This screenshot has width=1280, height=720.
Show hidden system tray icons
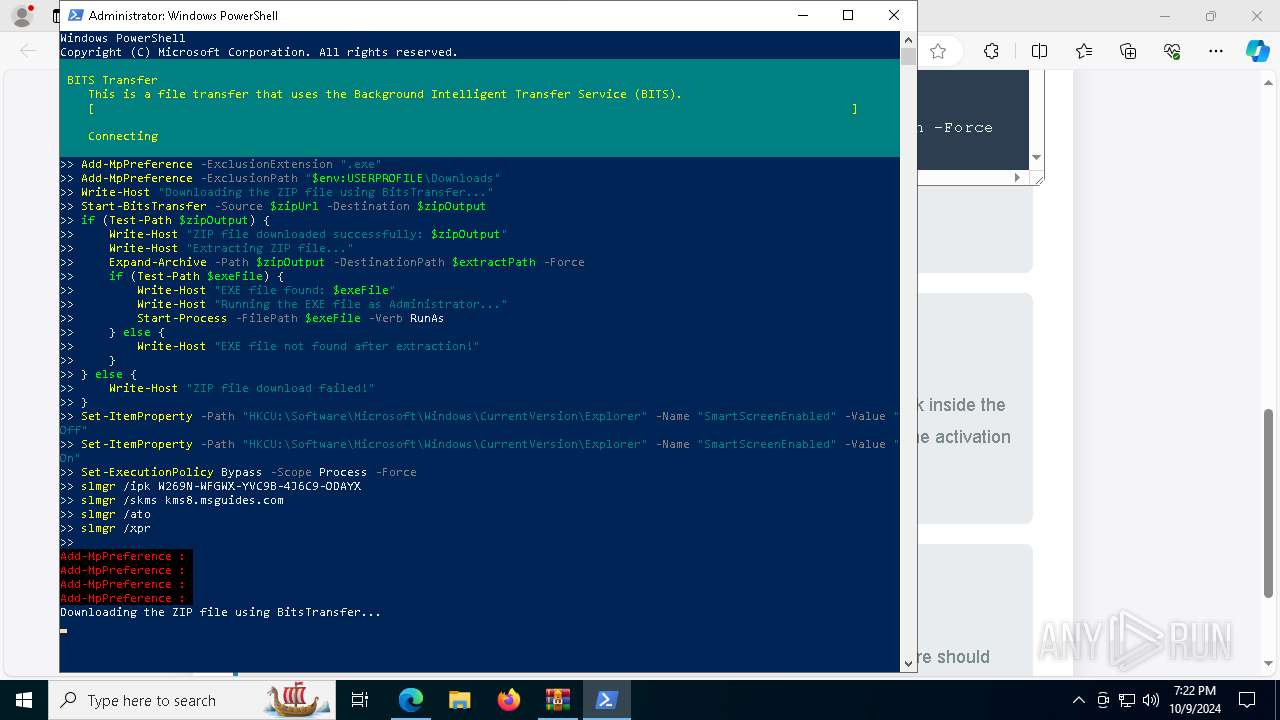(x=1078, y=700)
